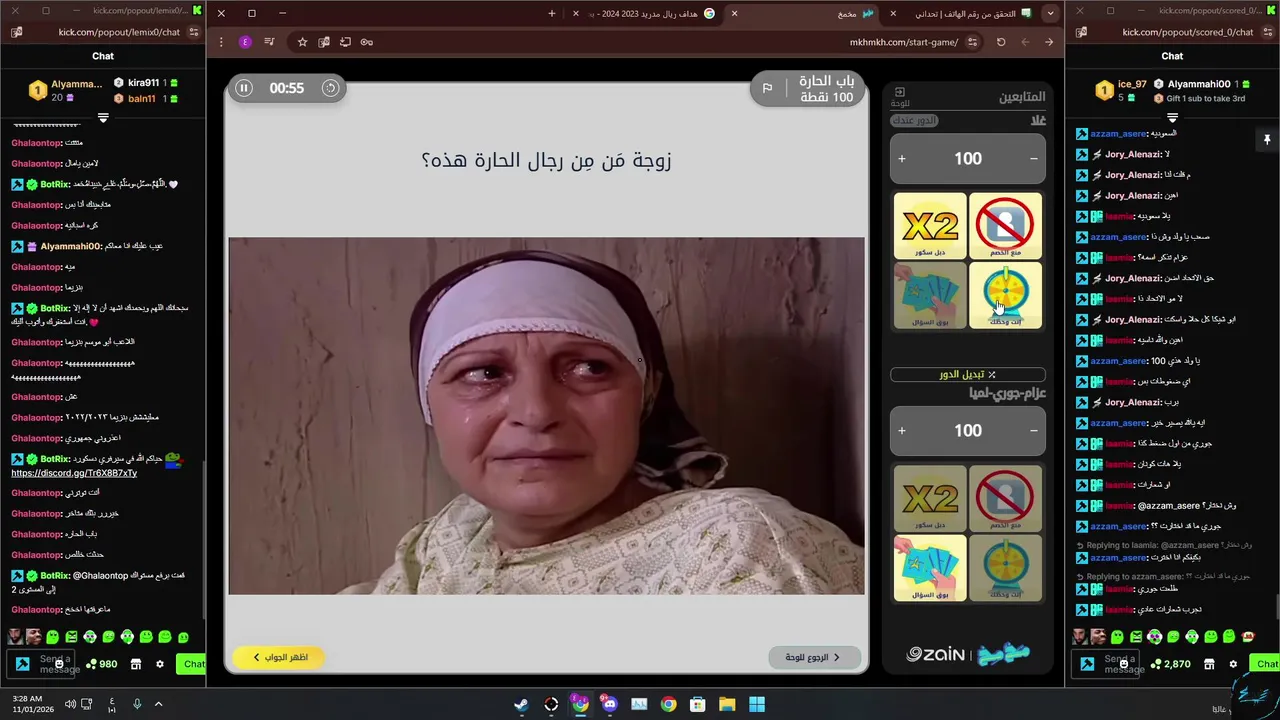1280x720 pixels.
Task: Click the question image of the crying woman
Action: (x=546, y=416)
